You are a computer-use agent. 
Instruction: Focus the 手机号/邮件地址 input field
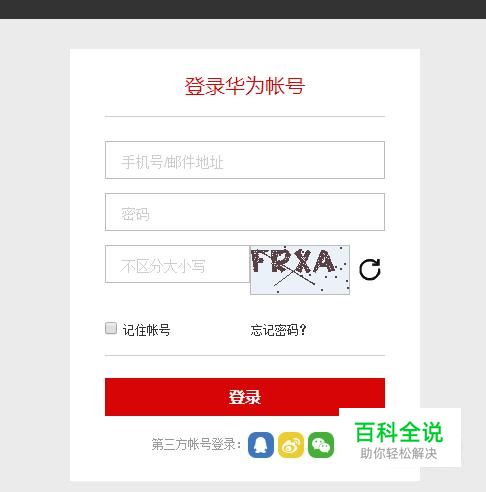pos(245,160)
